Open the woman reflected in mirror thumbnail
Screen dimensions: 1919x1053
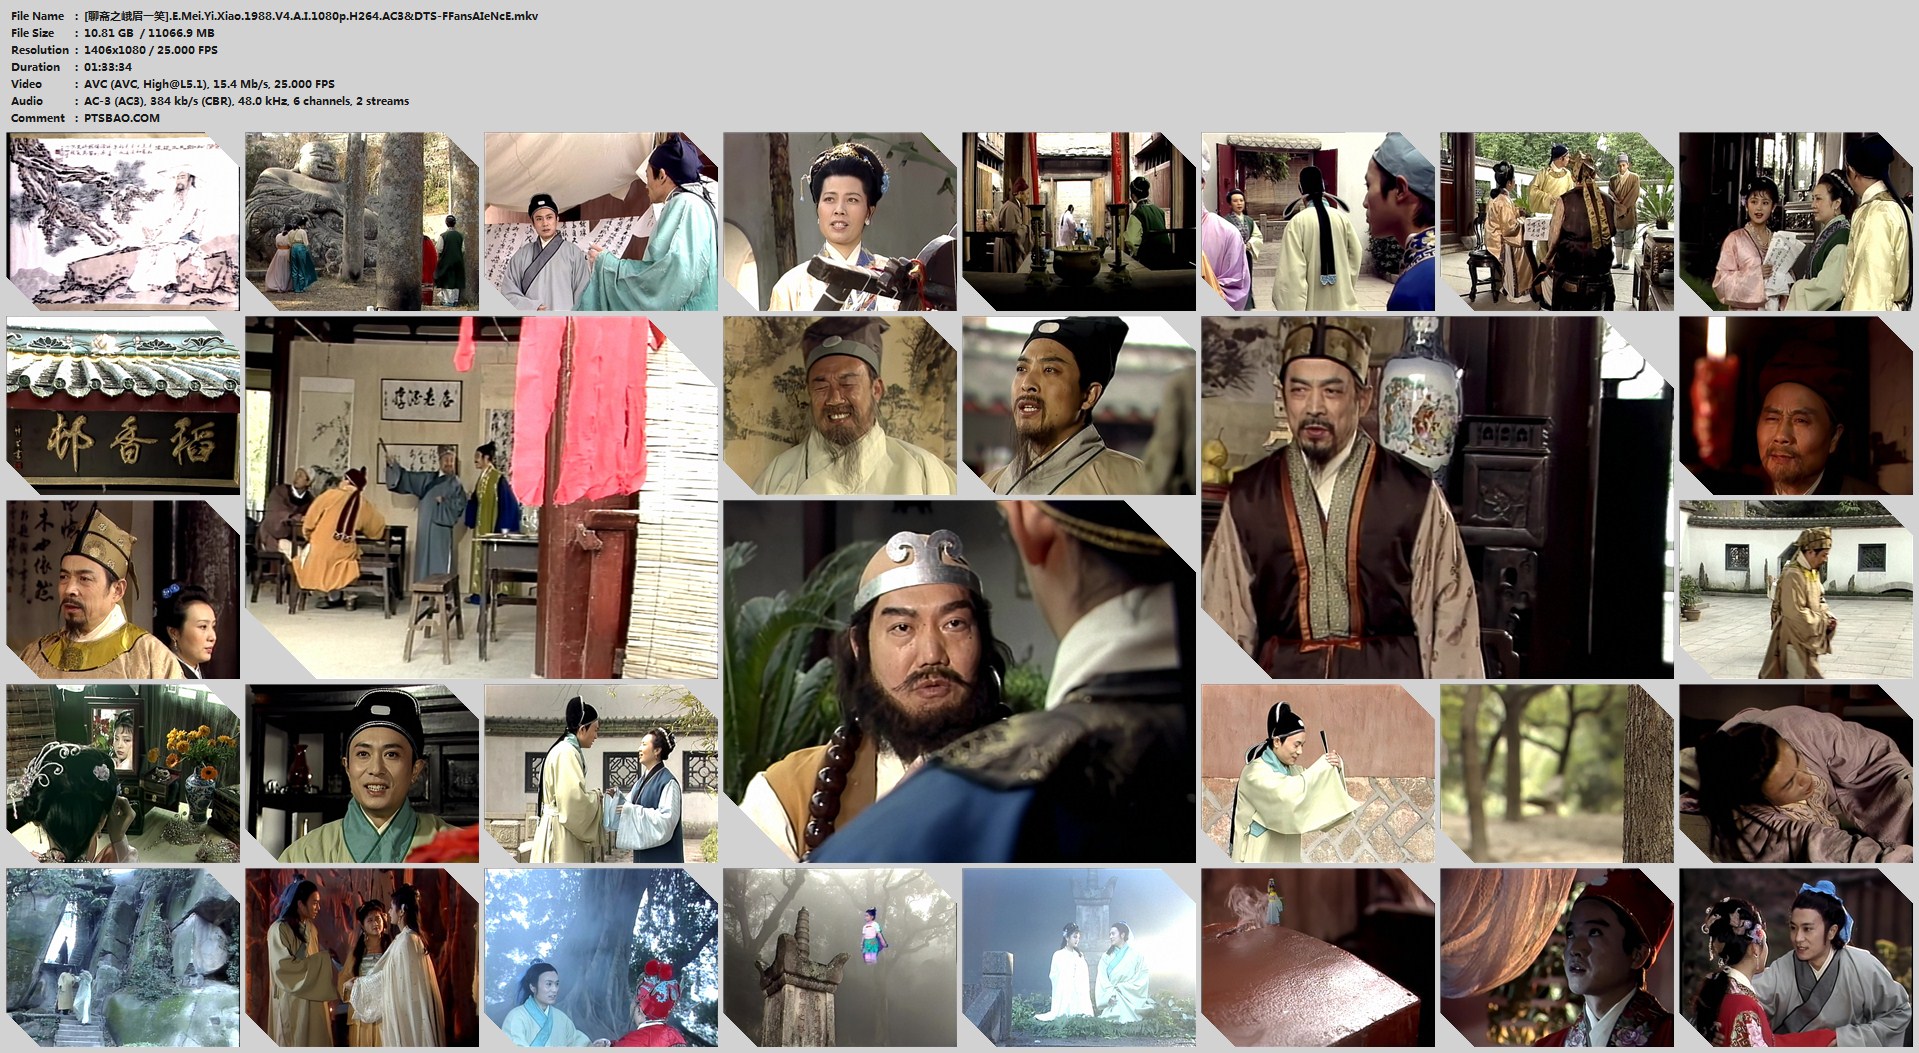tap(123, 773)
